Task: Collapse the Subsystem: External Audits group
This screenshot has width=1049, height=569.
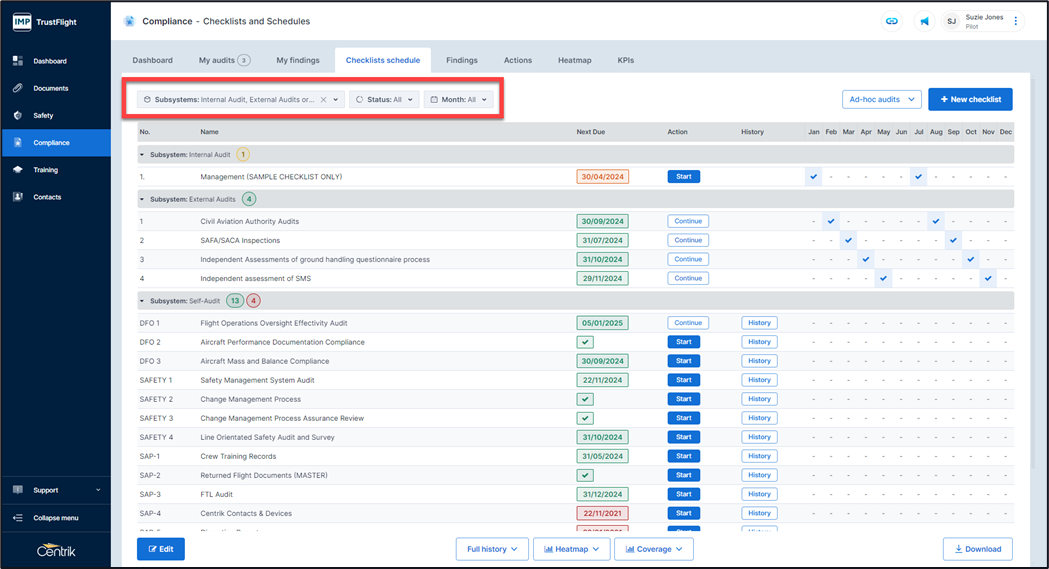Action: [143, 199]
